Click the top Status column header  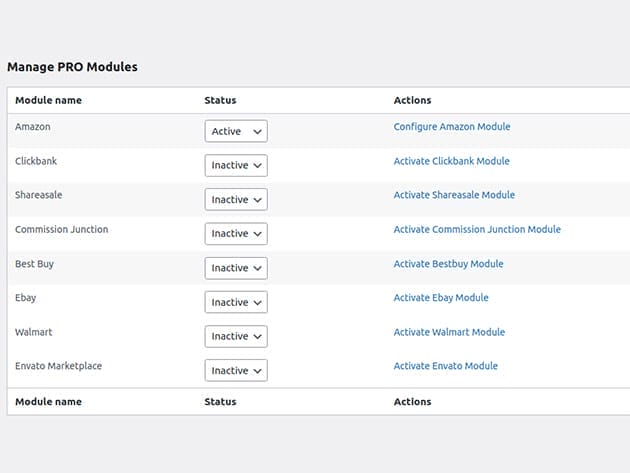coord(220,100)
